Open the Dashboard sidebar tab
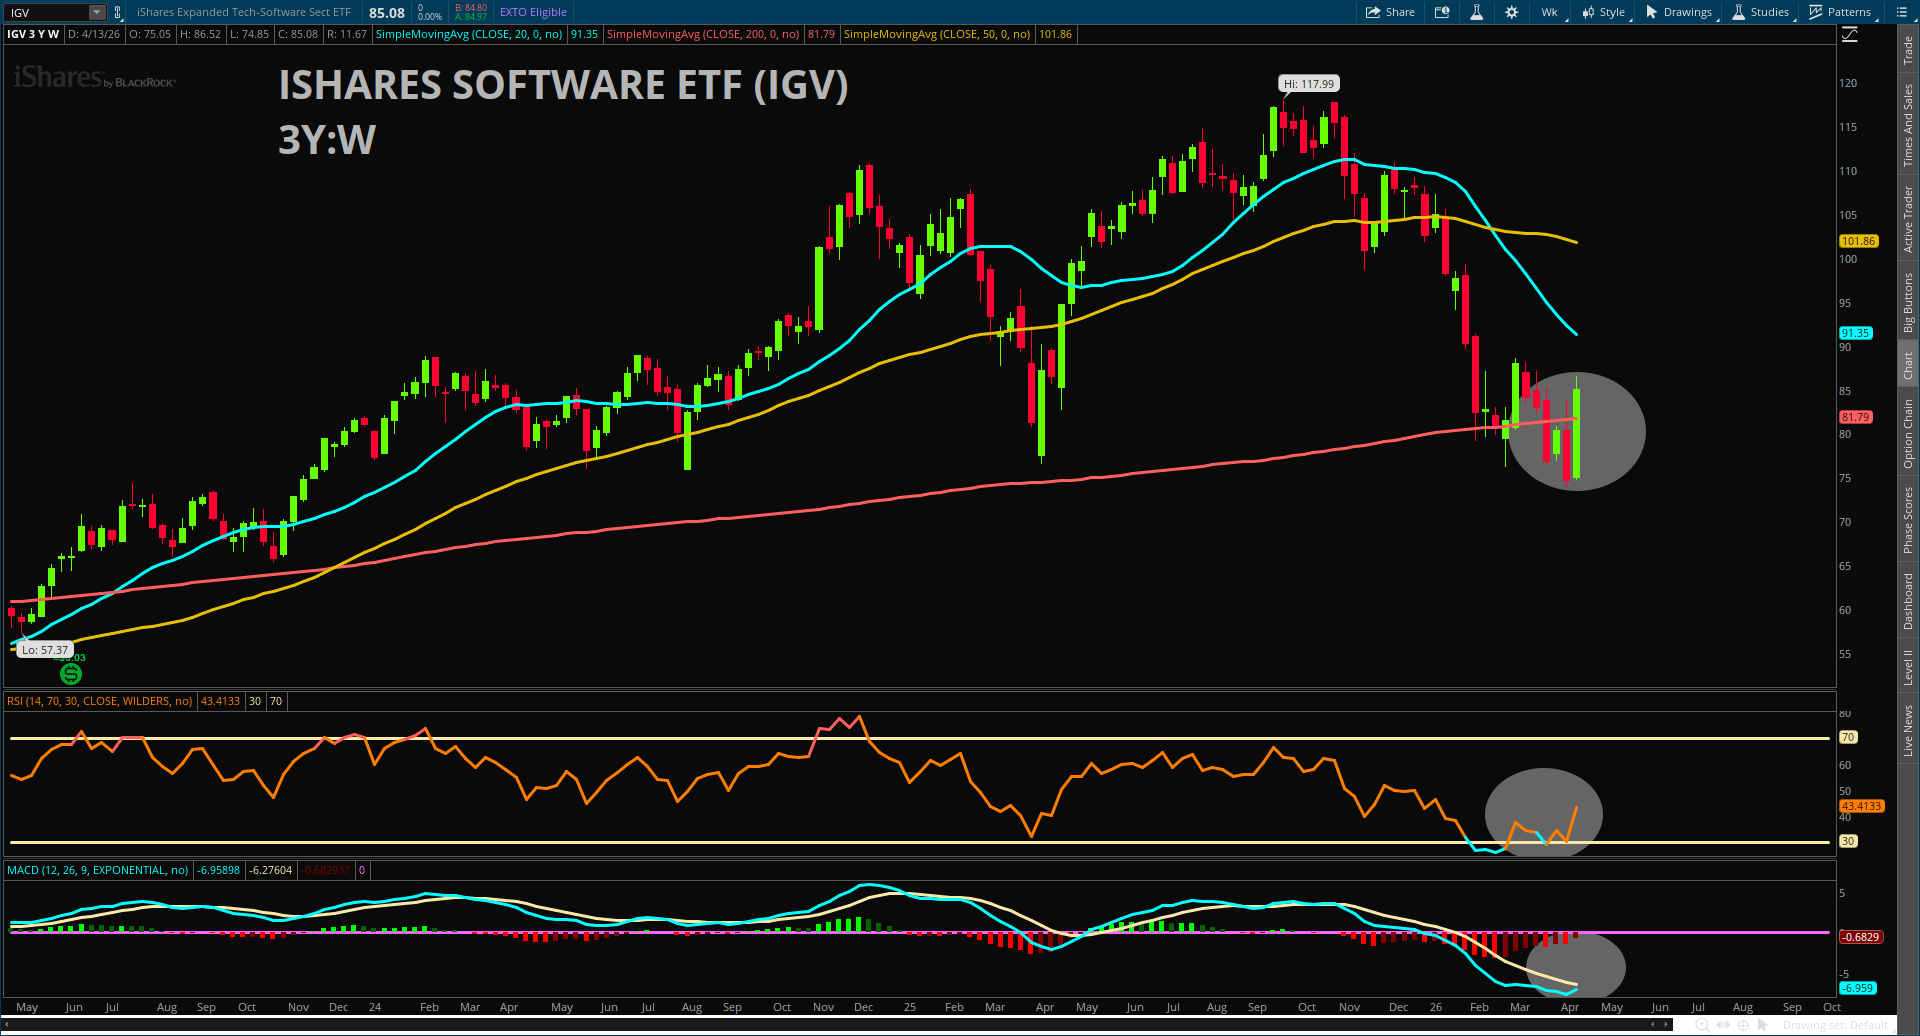Viewport: 1920px width, 1036px height. [1908, 601]
